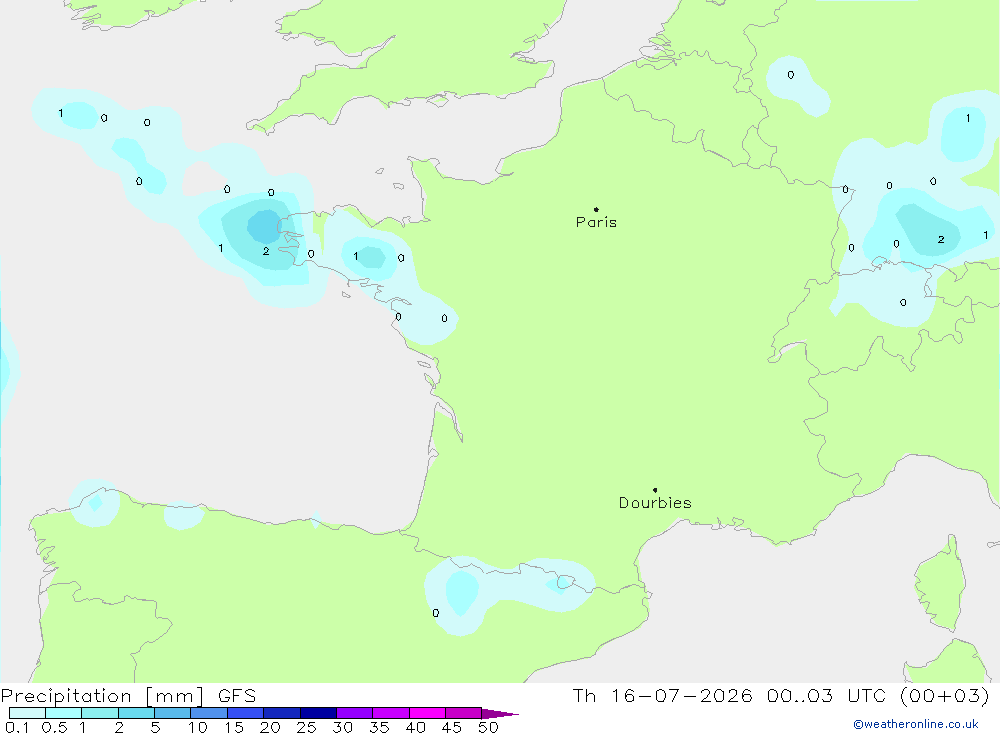Click the GFS model name label
The height and width of the screenshot is (733, 1000).
[237, 696]
